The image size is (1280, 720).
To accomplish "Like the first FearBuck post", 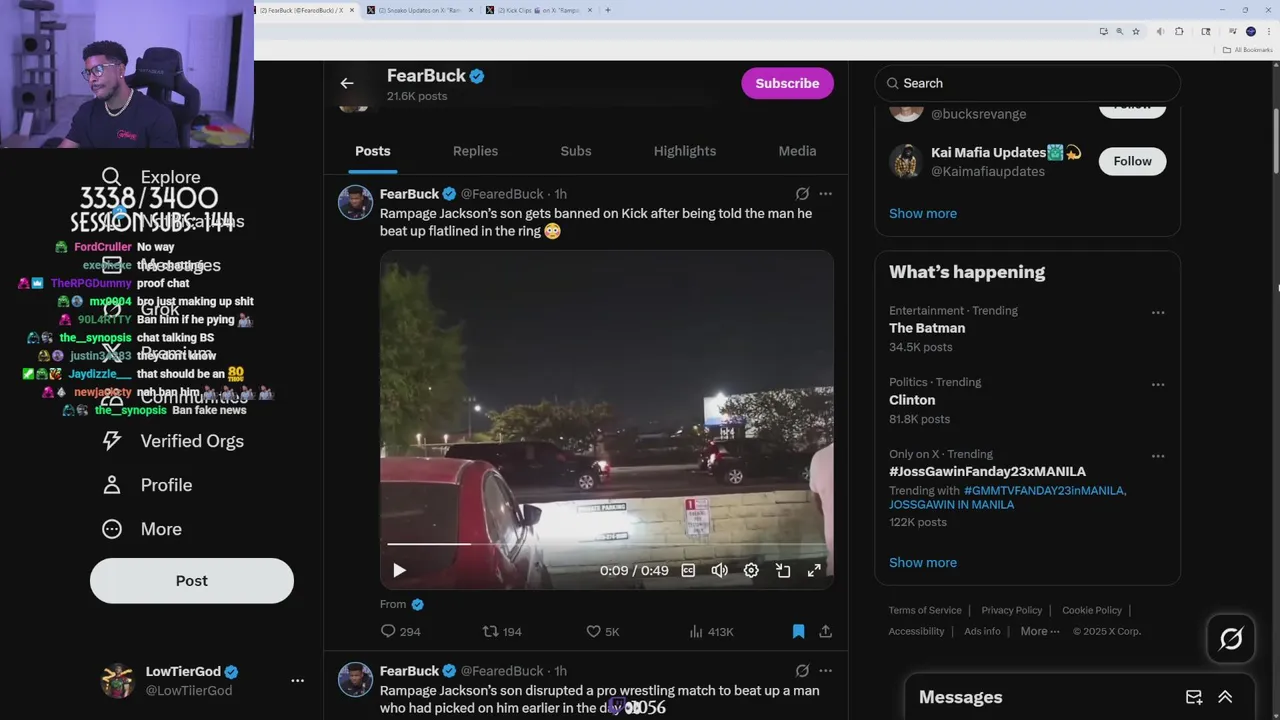I will coord(603,631).
